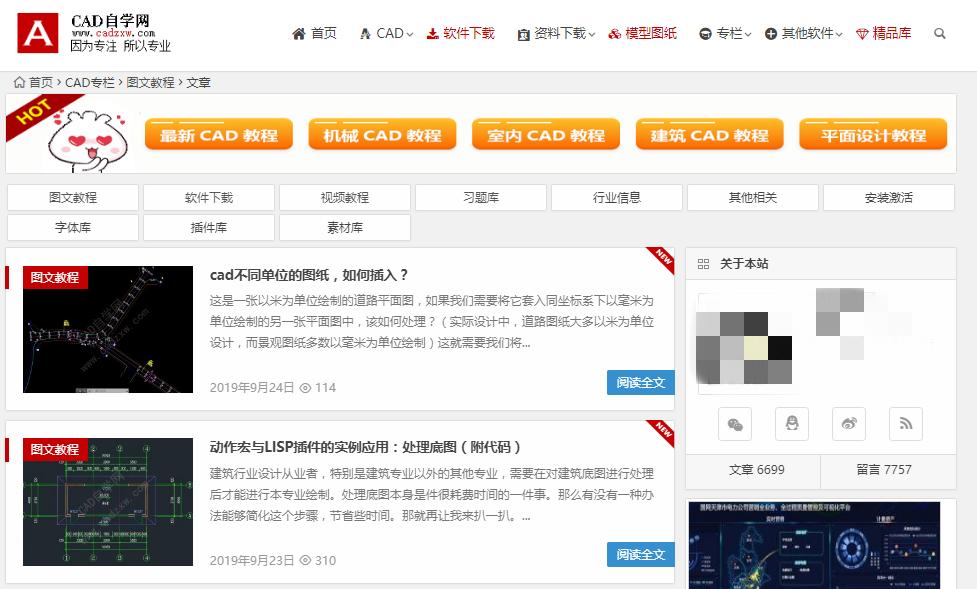This screenshot has width=977, height=589.
Task: Click the QQ icon under 关于本站
Action: pos(791,424)
